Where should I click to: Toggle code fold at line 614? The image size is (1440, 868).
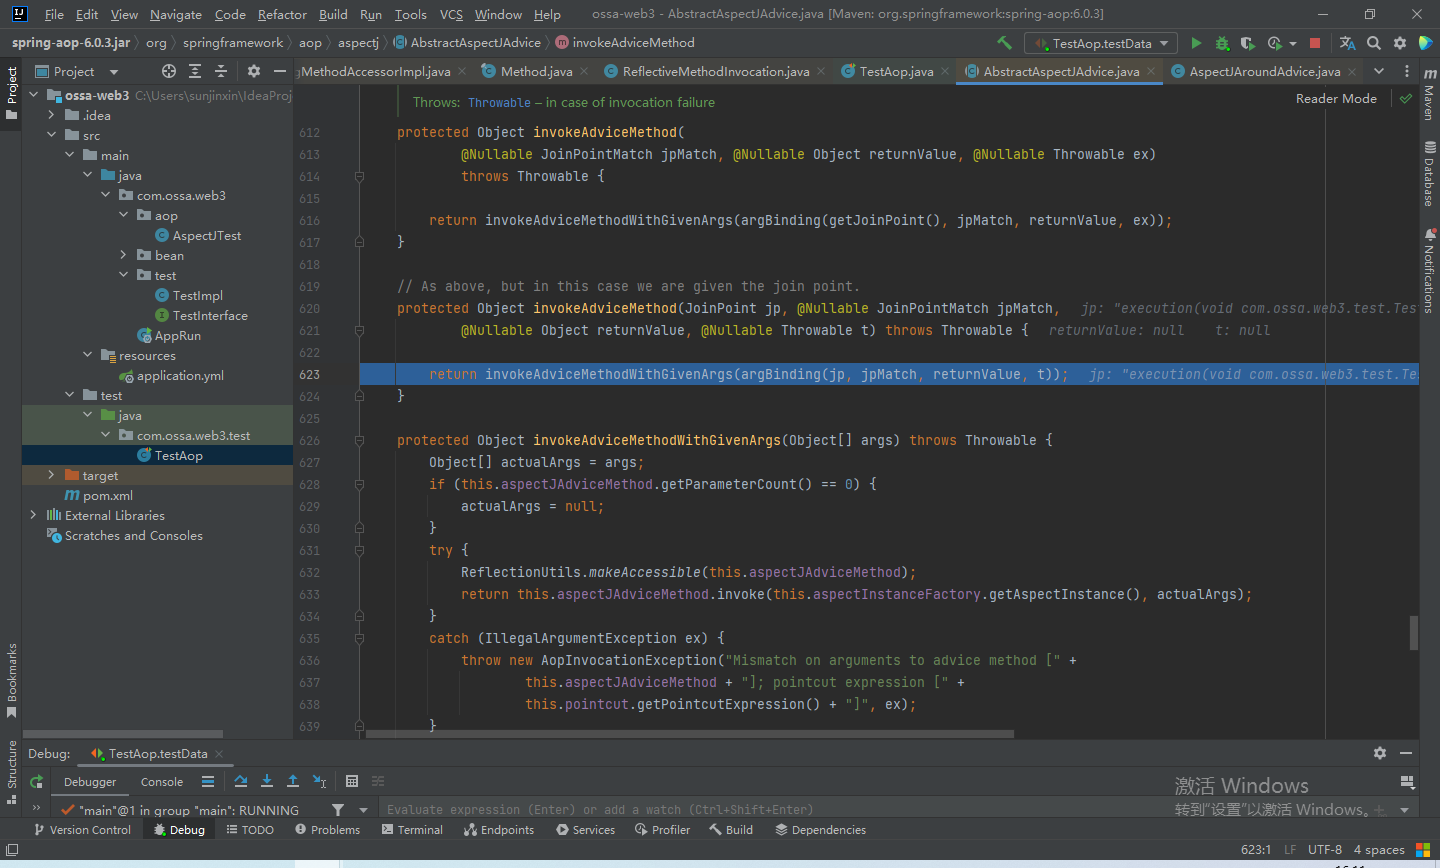359,176
